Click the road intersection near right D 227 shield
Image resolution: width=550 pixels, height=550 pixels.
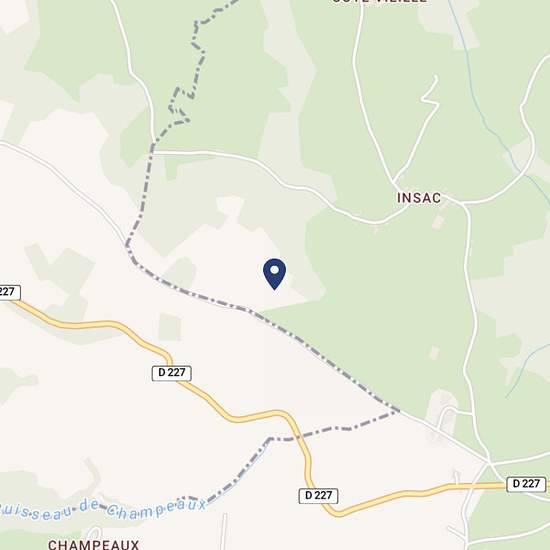488,462
